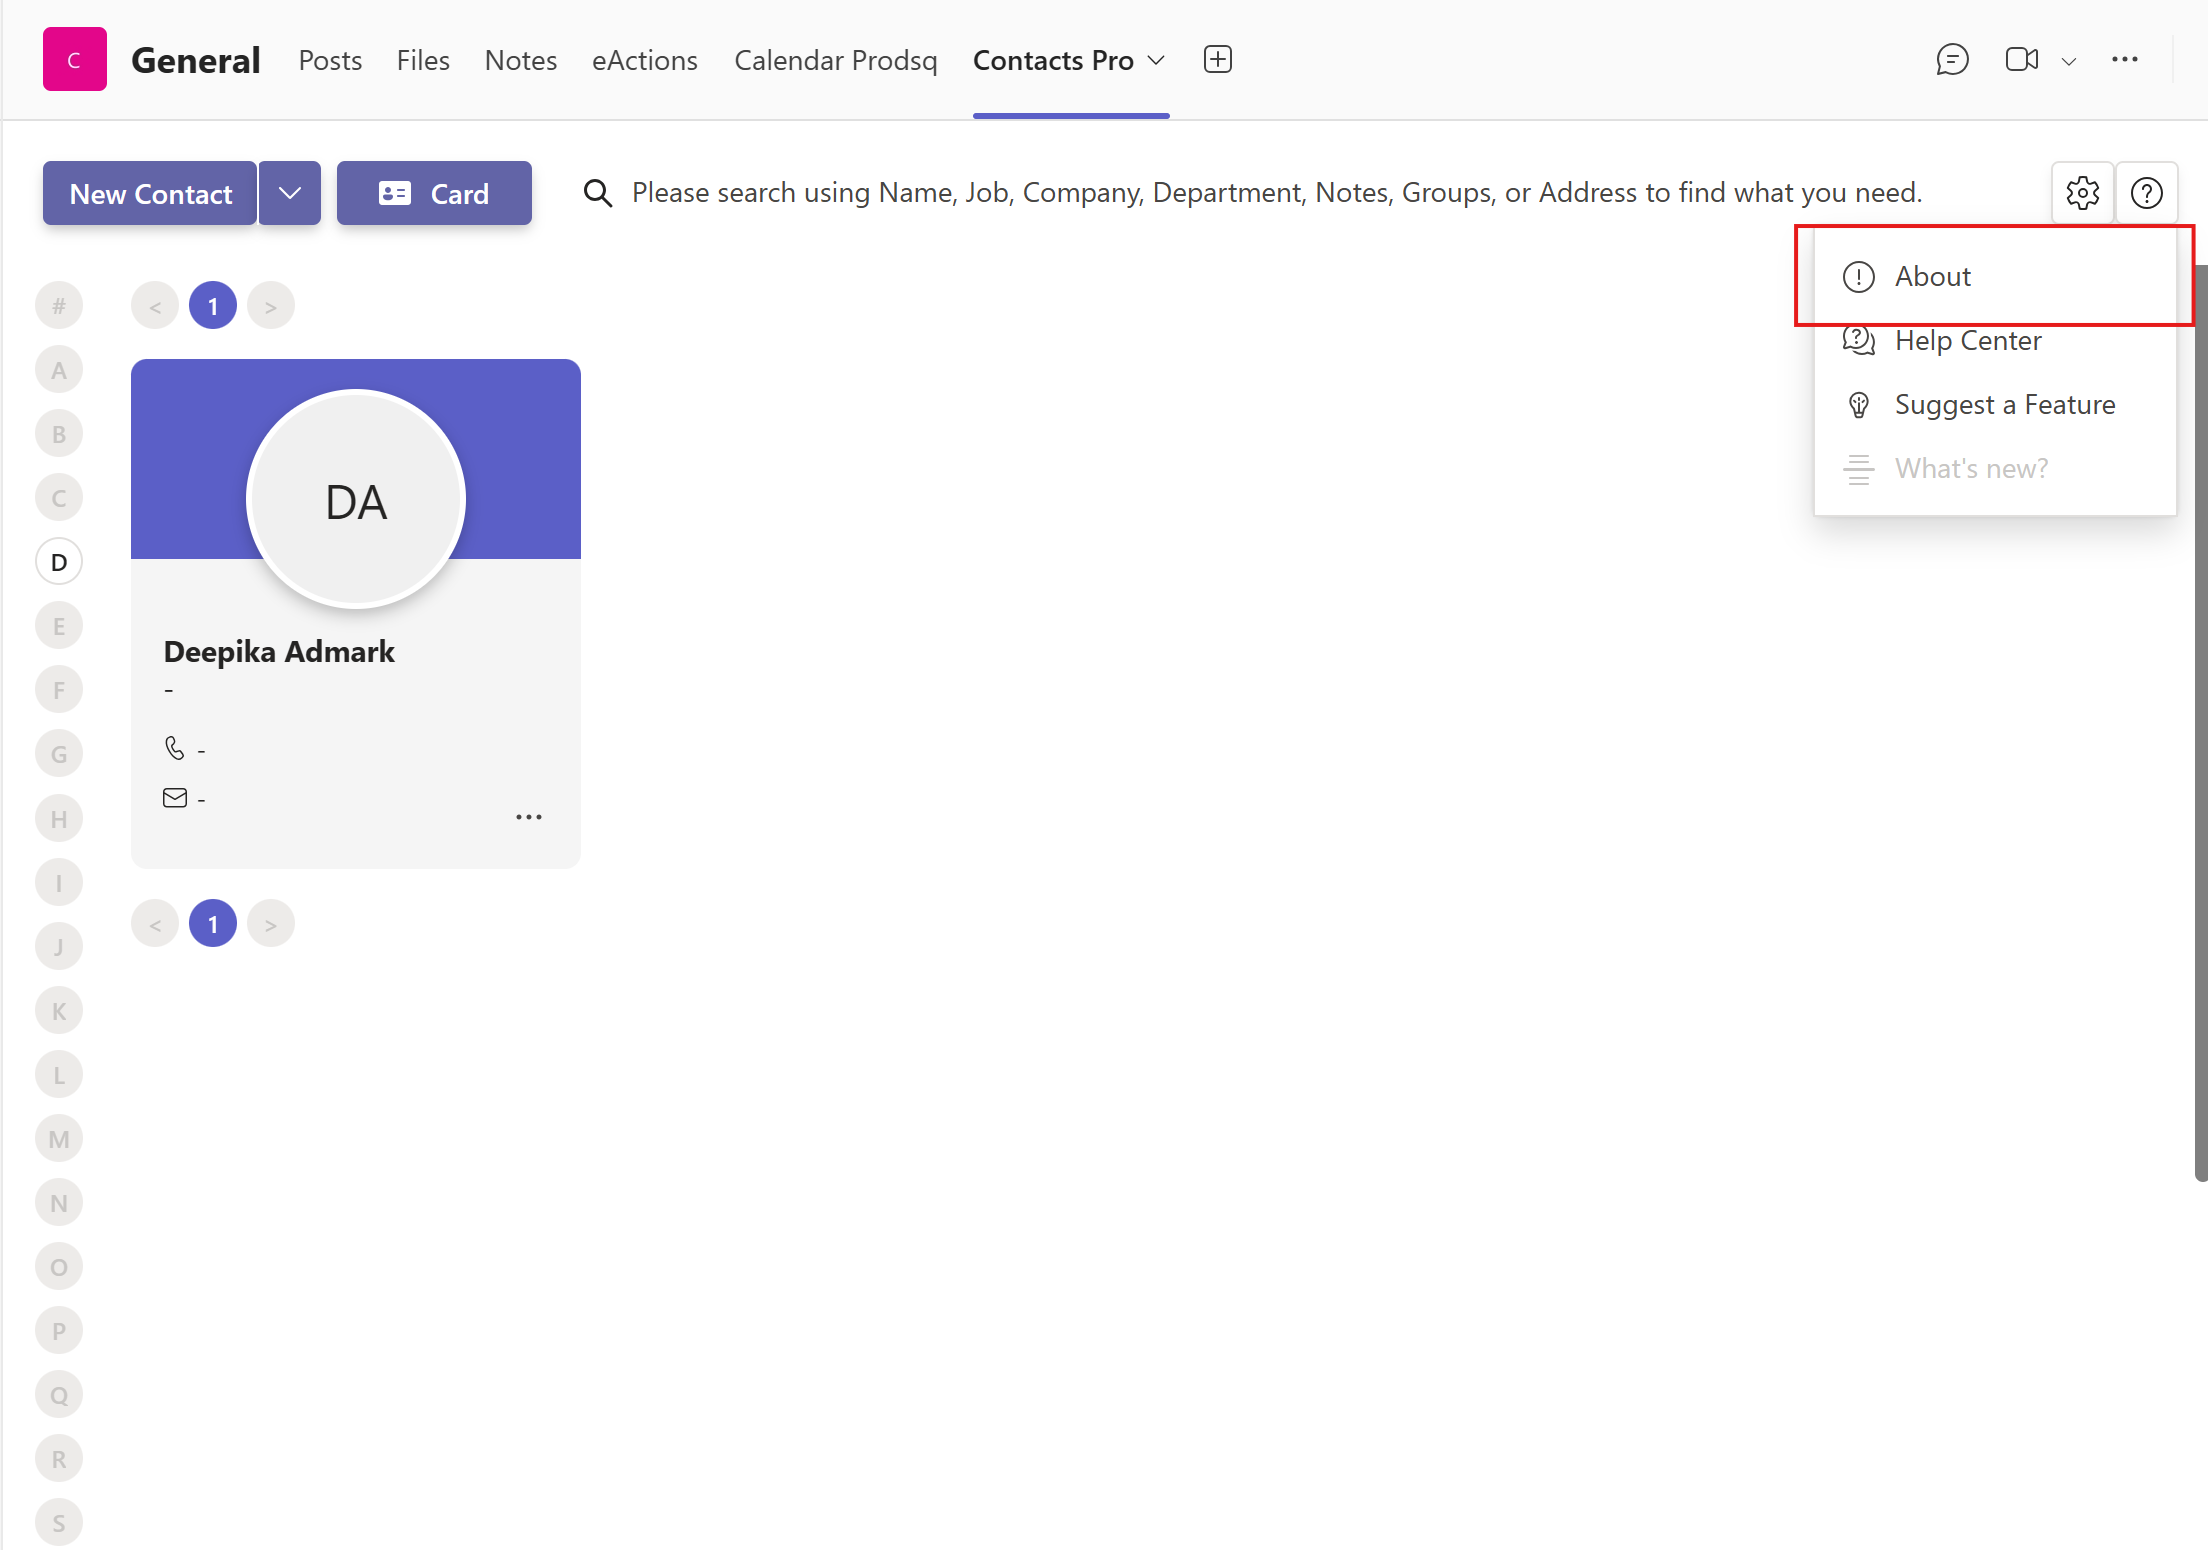
Task: Open the settings gear icon
Action: pos(2082,191)
